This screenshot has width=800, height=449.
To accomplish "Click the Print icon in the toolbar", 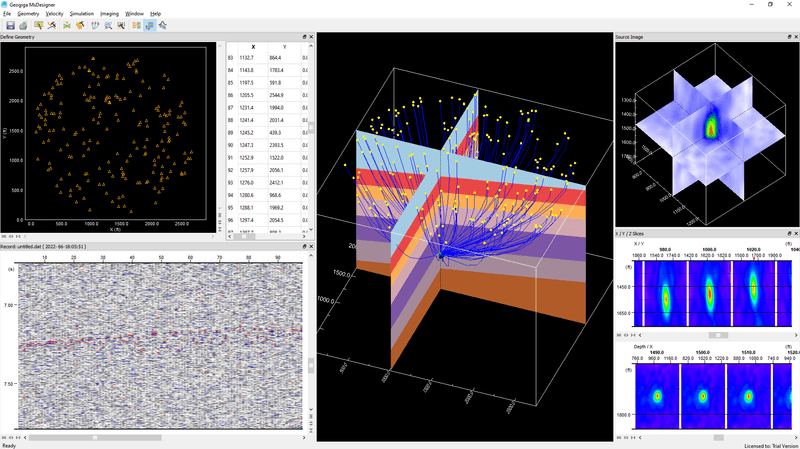I will 24,25.
